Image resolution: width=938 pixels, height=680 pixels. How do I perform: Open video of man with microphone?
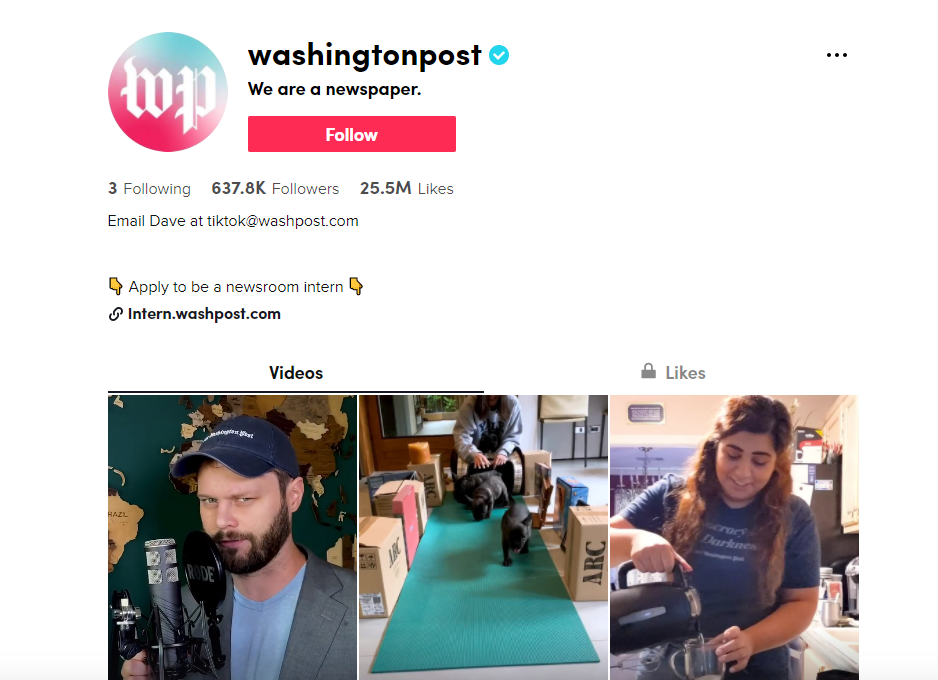point(232,537)
